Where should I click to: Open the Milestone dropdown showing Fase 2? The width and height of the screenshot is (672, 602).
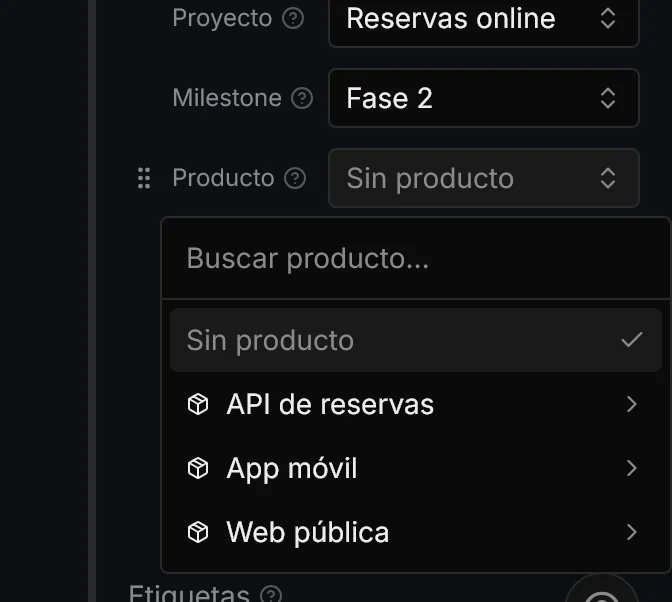click(484, 98)
